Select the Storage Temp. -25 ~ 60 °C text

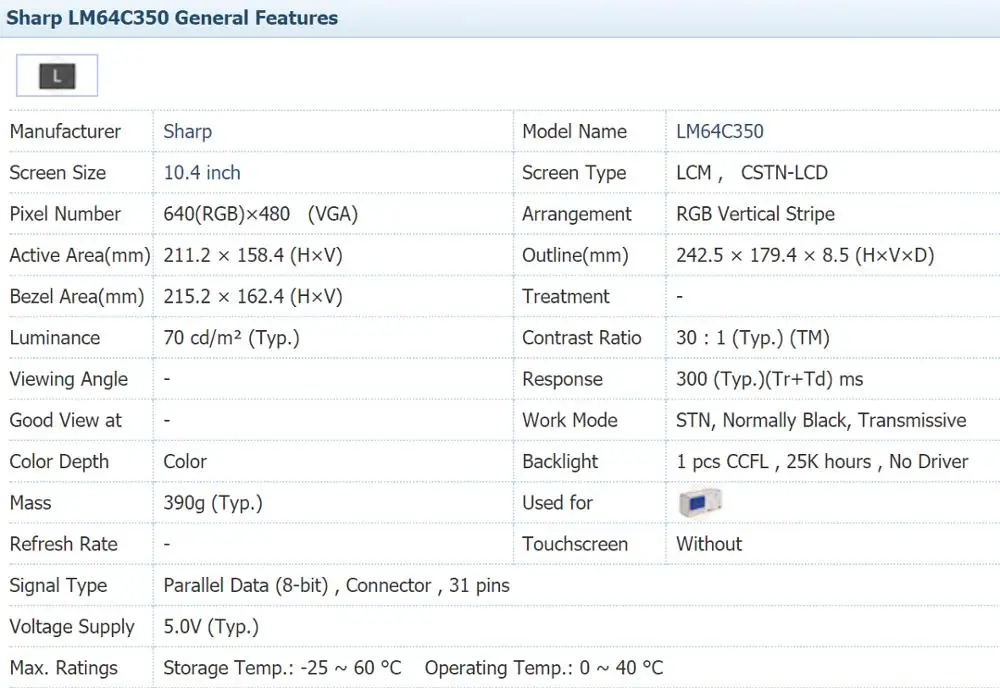[x=283, y=668]
